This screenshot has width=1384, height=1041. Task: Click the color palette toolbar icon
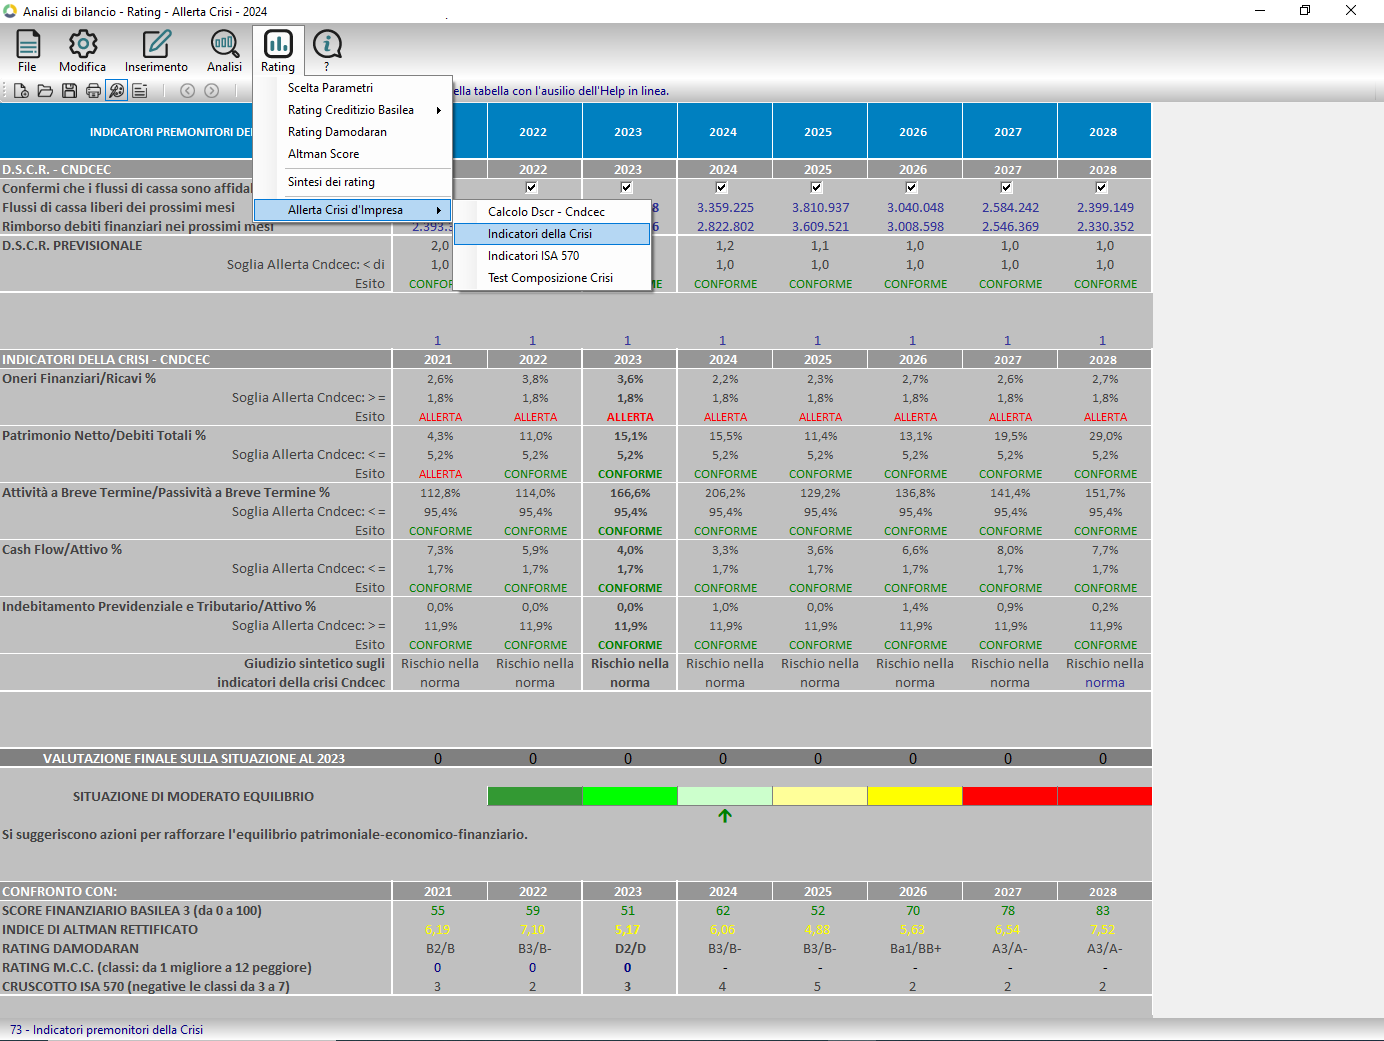pyautogui.click(x=117, y=91)
